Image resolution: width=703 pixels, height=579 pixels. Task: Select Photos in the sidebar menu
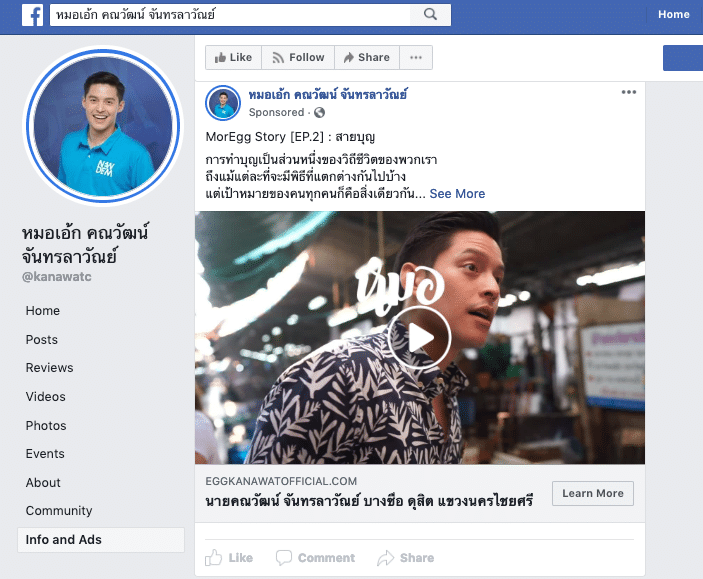(46, 426)
